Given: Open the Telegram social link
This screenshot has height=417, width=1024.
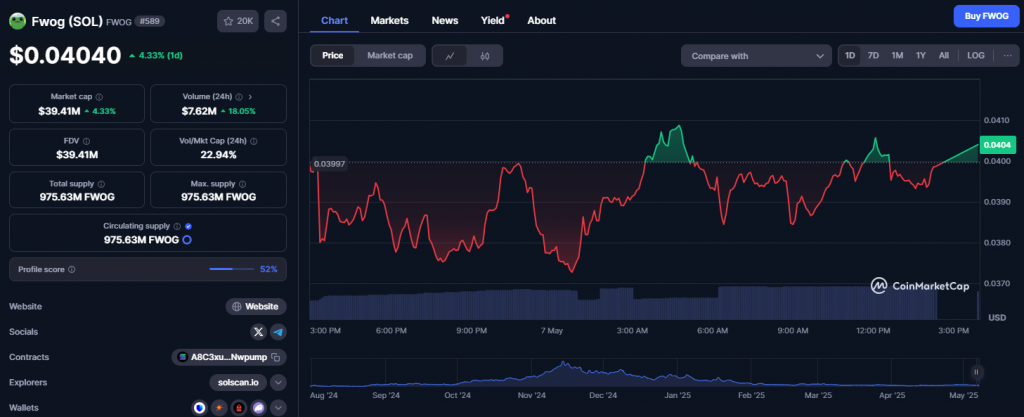Looking at the screenshot, I should coord(278,332).
